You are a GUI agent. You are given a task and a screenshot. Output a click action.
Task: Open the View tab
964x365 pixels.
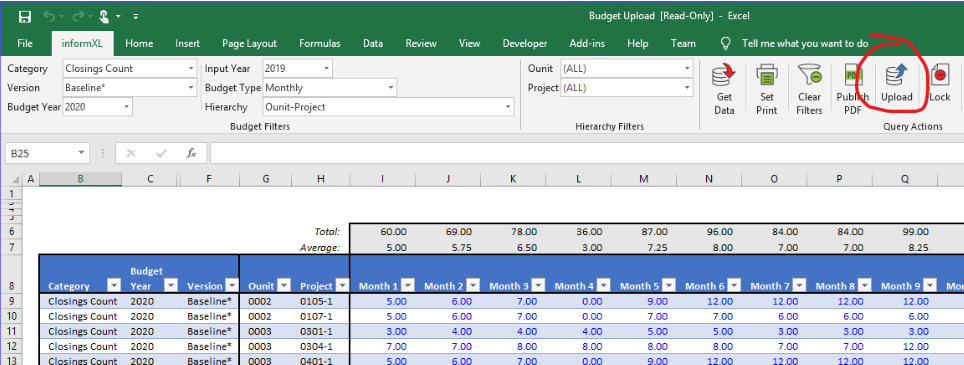(x=470, y=44)
